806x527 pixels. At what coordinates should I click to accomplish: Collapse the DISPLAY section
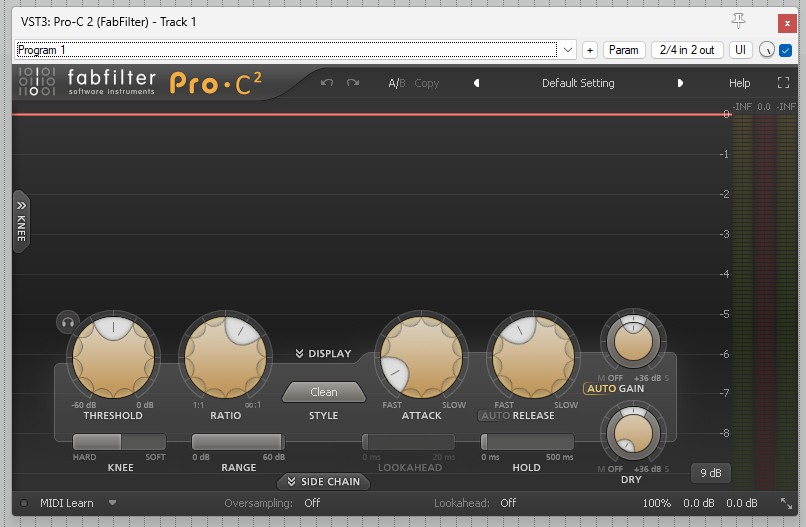(x=323, y=354)
